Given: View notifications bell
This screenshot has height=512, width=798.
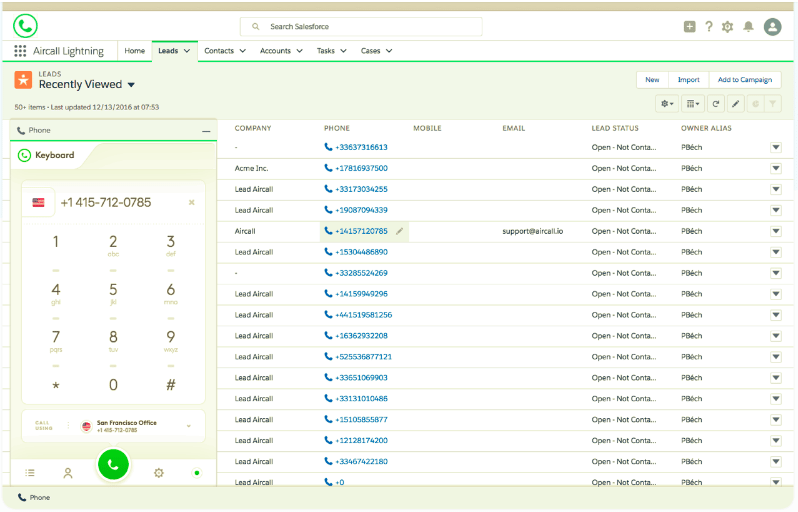Looking at the screenshot, I should 749,26.
